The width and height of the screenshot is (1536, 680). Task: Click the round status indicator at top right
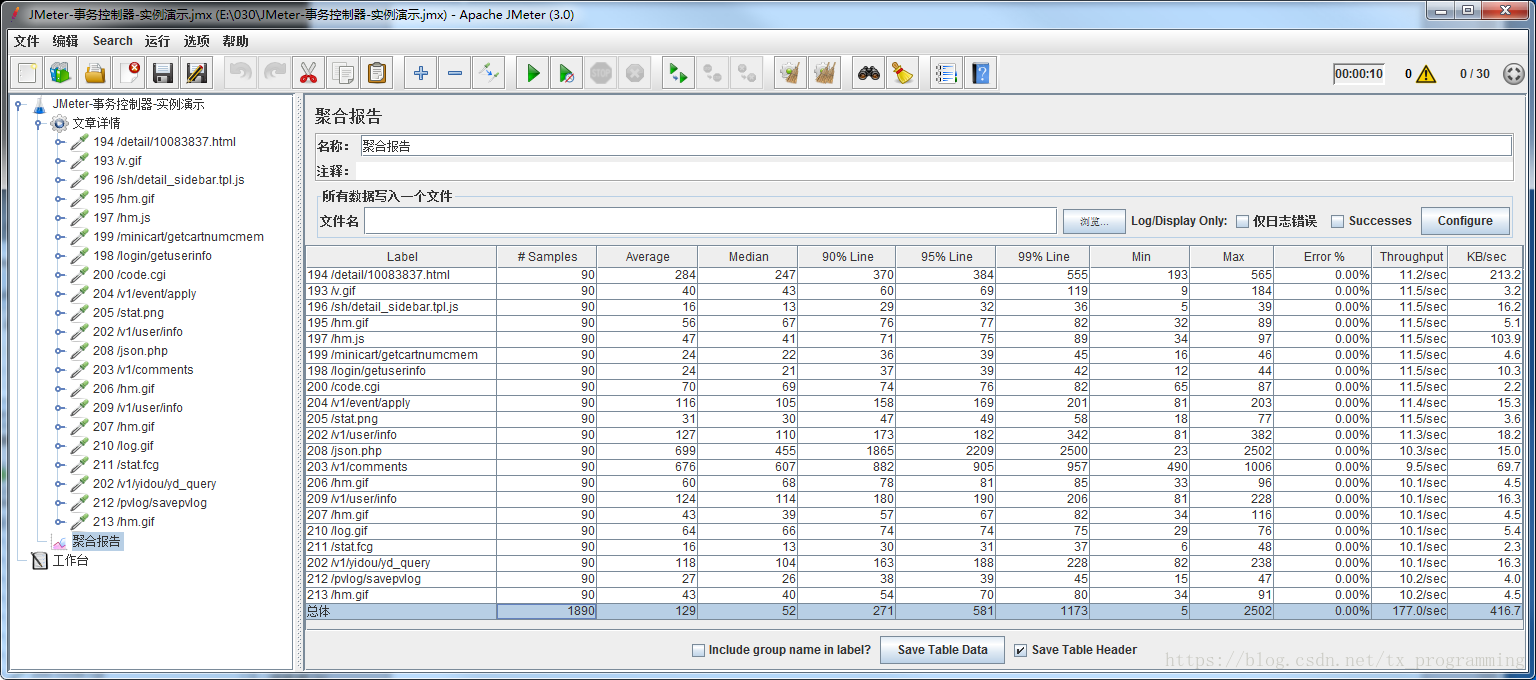point(1514,74)
